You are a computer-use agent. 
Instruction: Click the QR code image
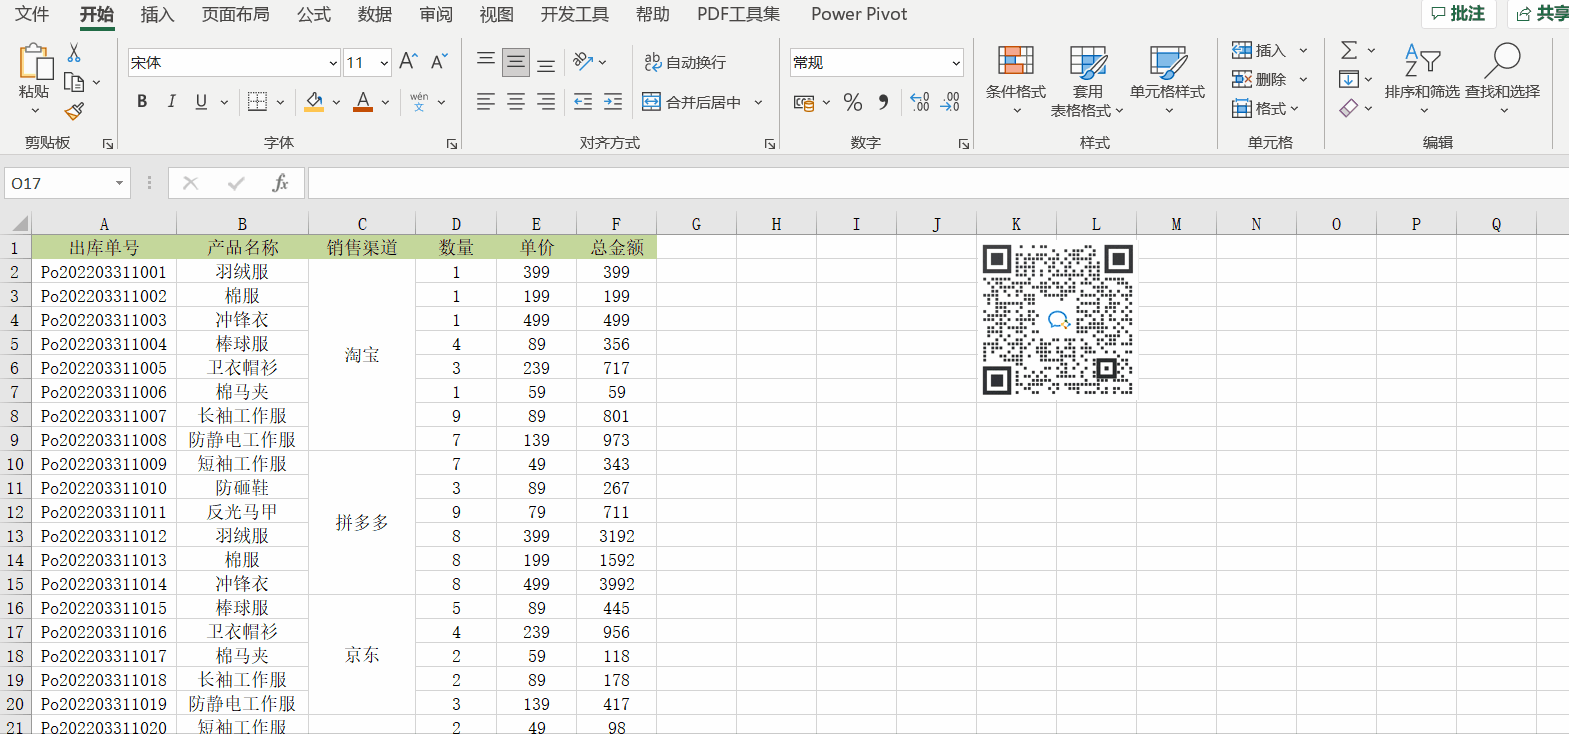pyautogui.click(x=1057, y=319)
